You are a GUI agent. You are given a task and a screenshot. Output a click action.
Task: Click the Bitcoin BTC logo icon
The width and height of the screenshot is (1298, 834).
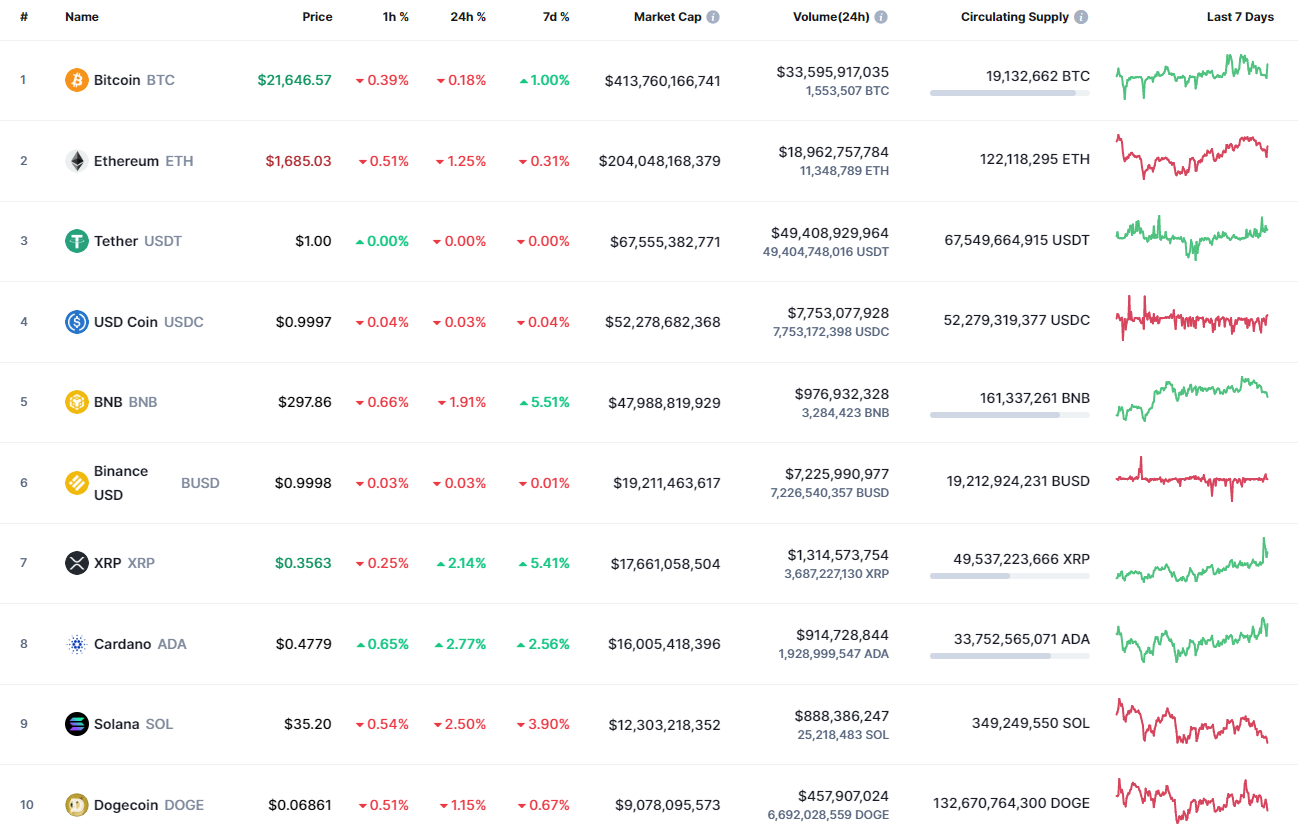point(76,80)
